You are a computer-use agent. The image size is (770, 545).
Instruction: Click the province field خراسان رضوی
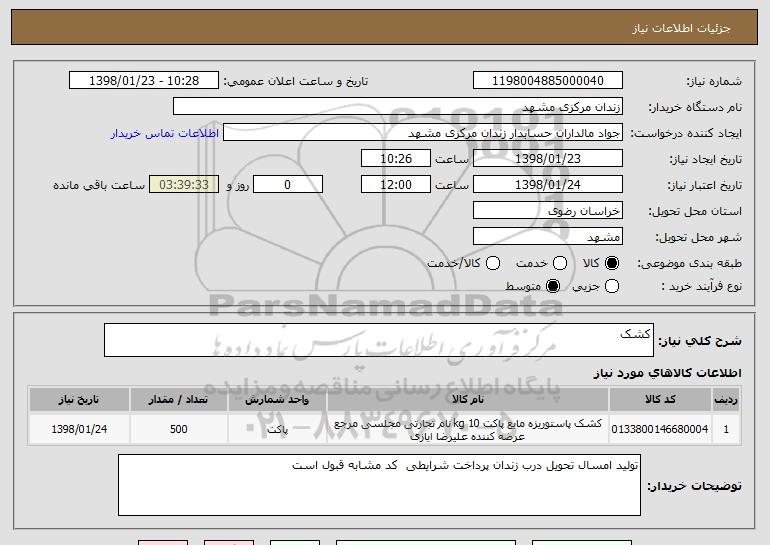[x=548, y=211]
